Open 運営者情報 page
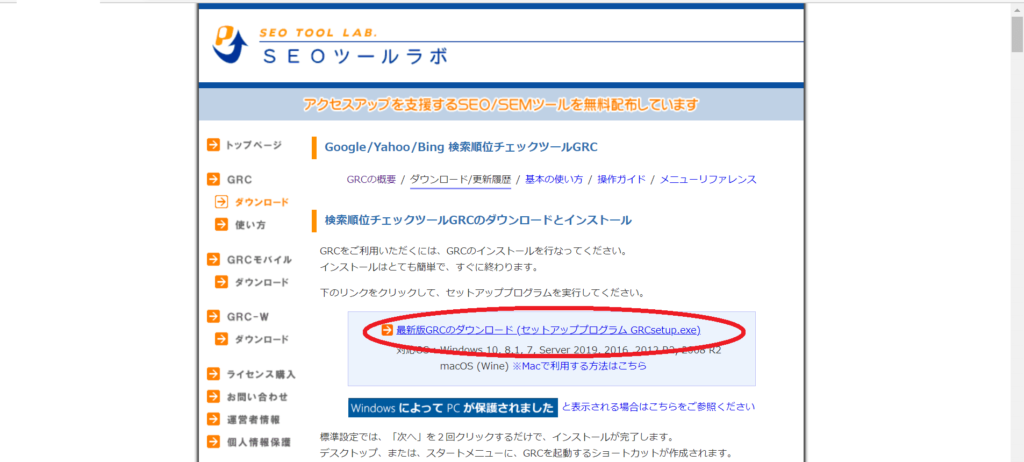The height and width of the screenshot is (462, 1024). [x=253, y=420]
